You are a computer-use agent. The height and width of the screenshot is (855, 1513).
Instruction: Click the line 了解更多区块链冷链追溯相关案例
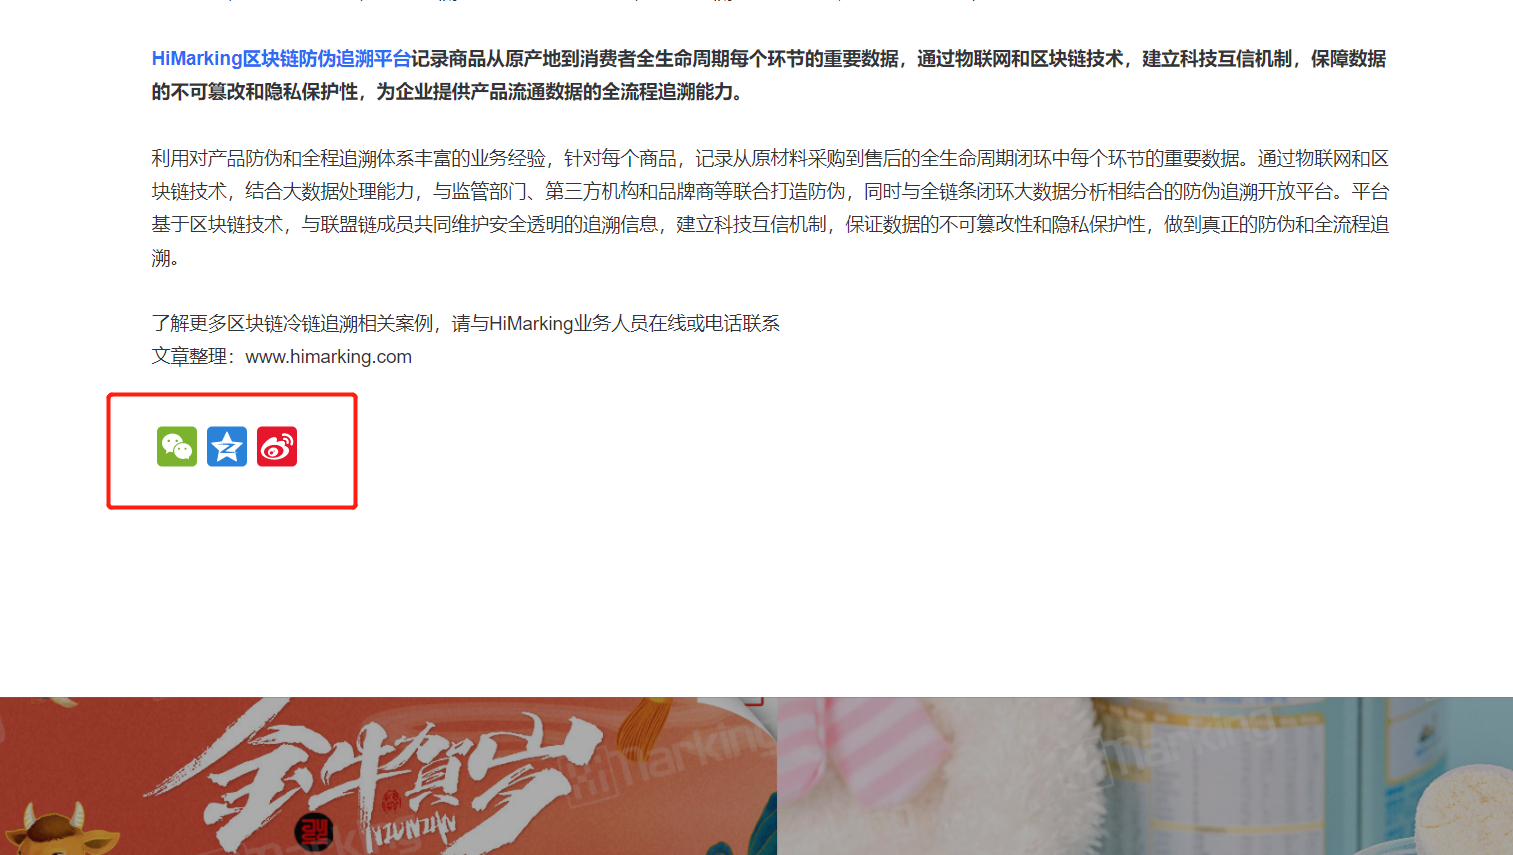coord(466,323)
